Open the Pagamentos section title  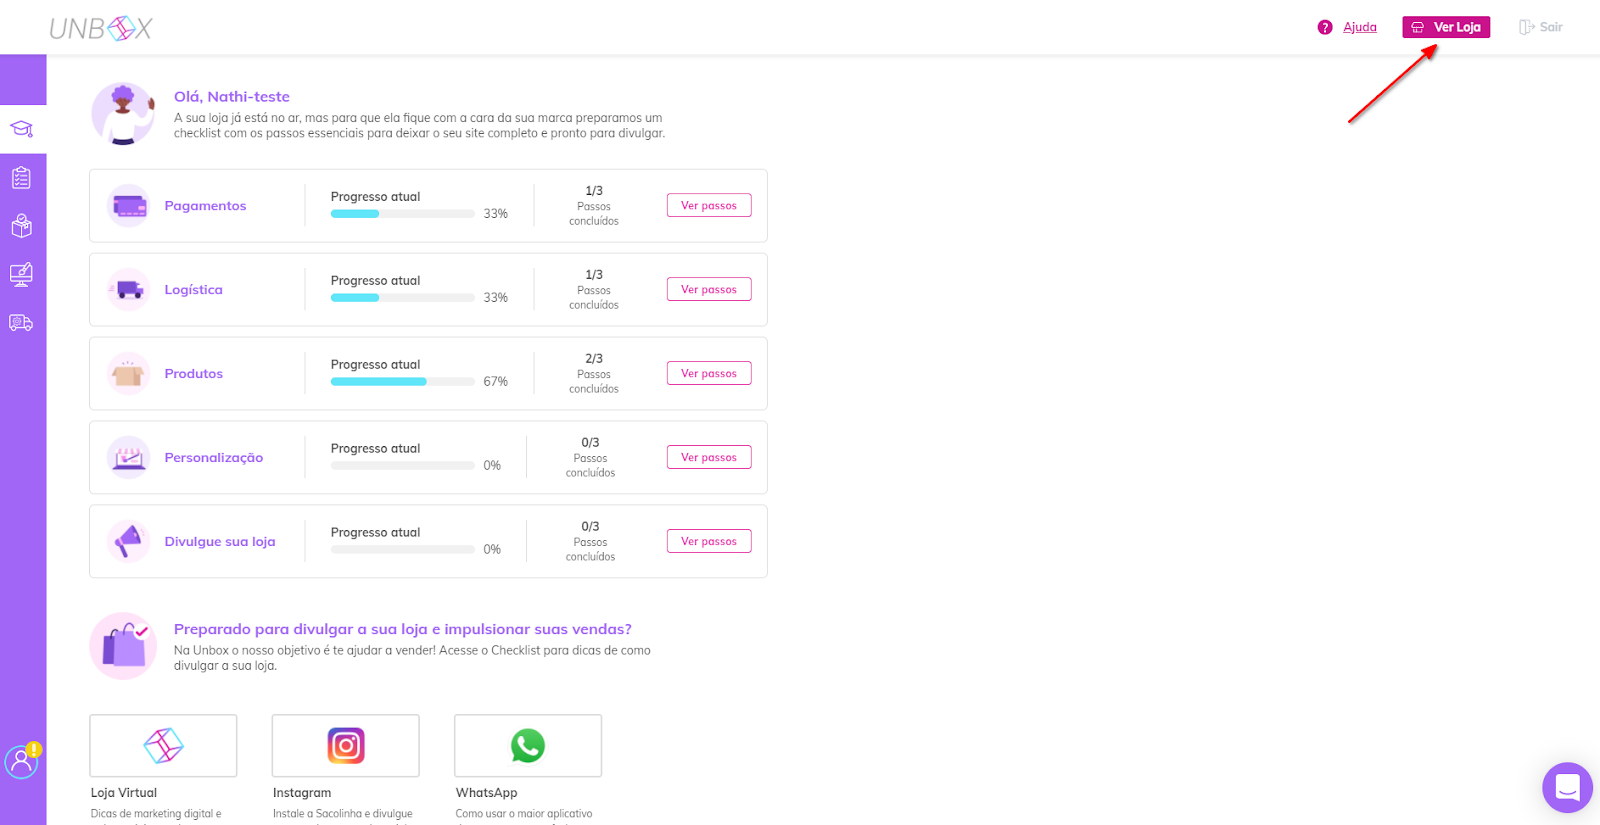pyautogui.click(x=205, y=206)
